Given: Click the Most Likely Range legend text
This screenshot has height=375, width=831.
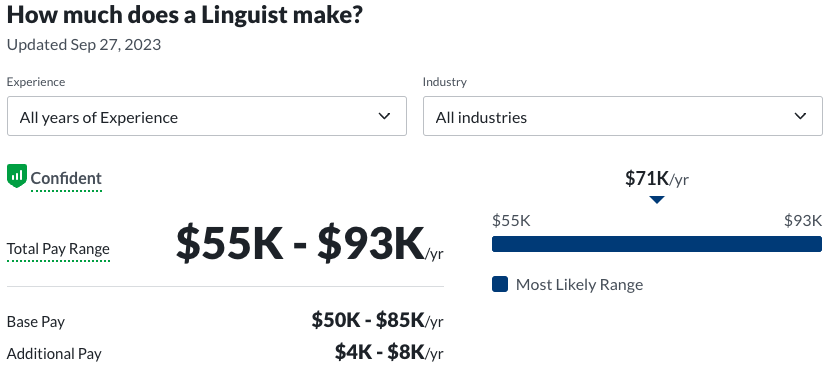Looking at the screenshot, I should point(579,285).
